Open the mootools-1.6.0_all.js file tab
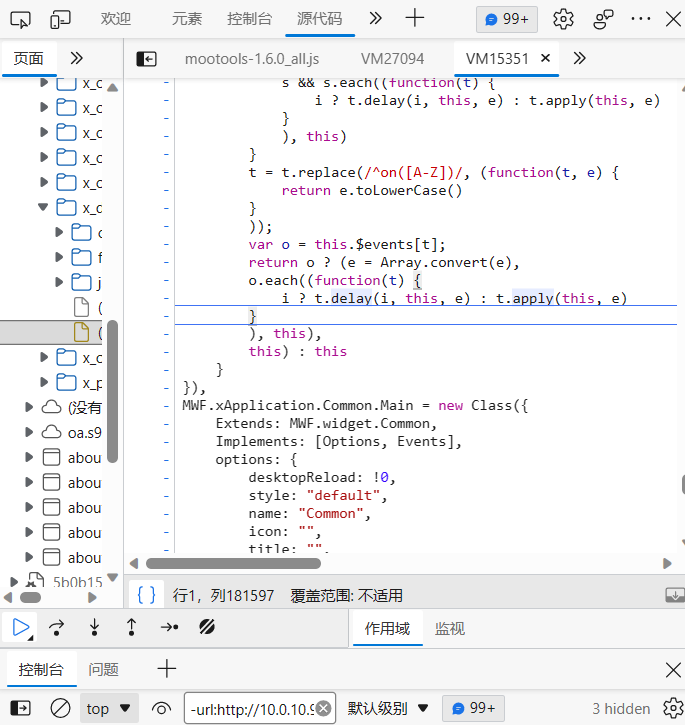The height and width of the screenshot is (725, 685). tap(251, 59)
